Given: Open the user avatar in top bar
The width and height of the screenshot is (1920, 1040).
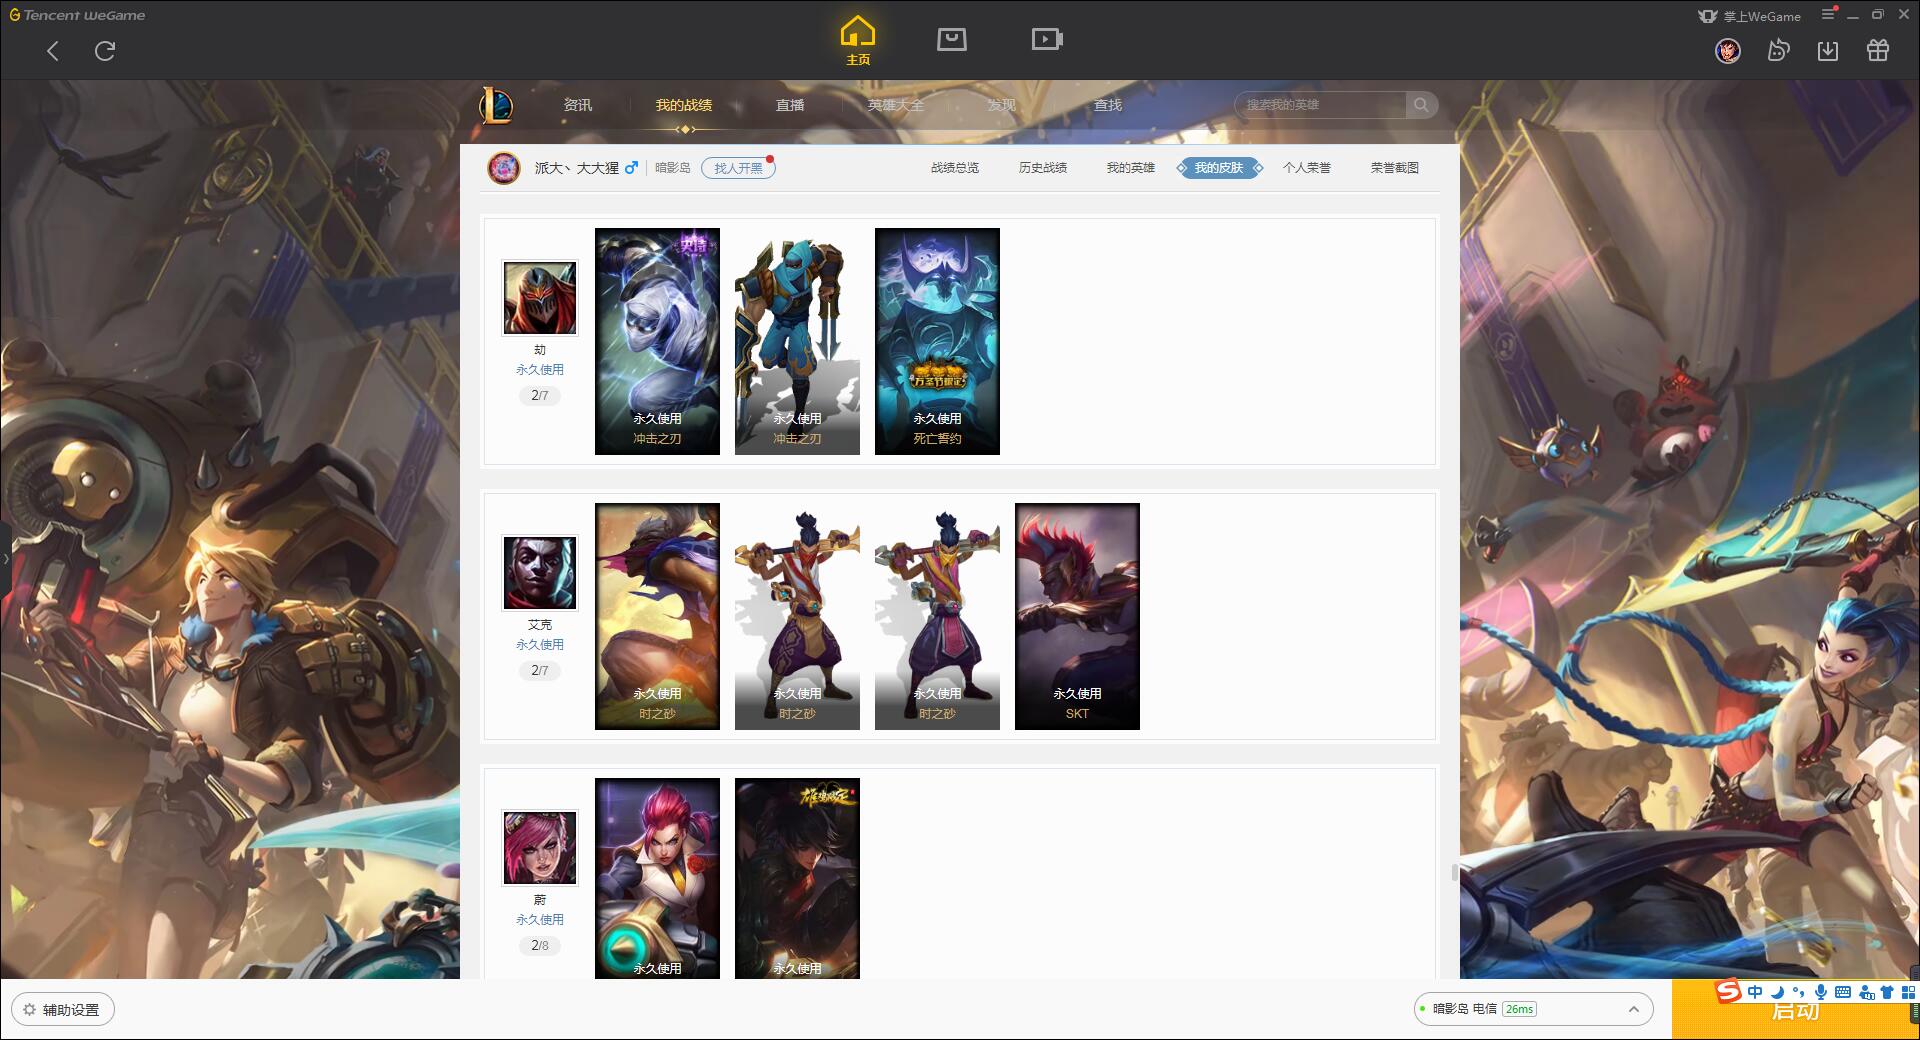Looking at the screenshot, I should tap(1728, 50).
